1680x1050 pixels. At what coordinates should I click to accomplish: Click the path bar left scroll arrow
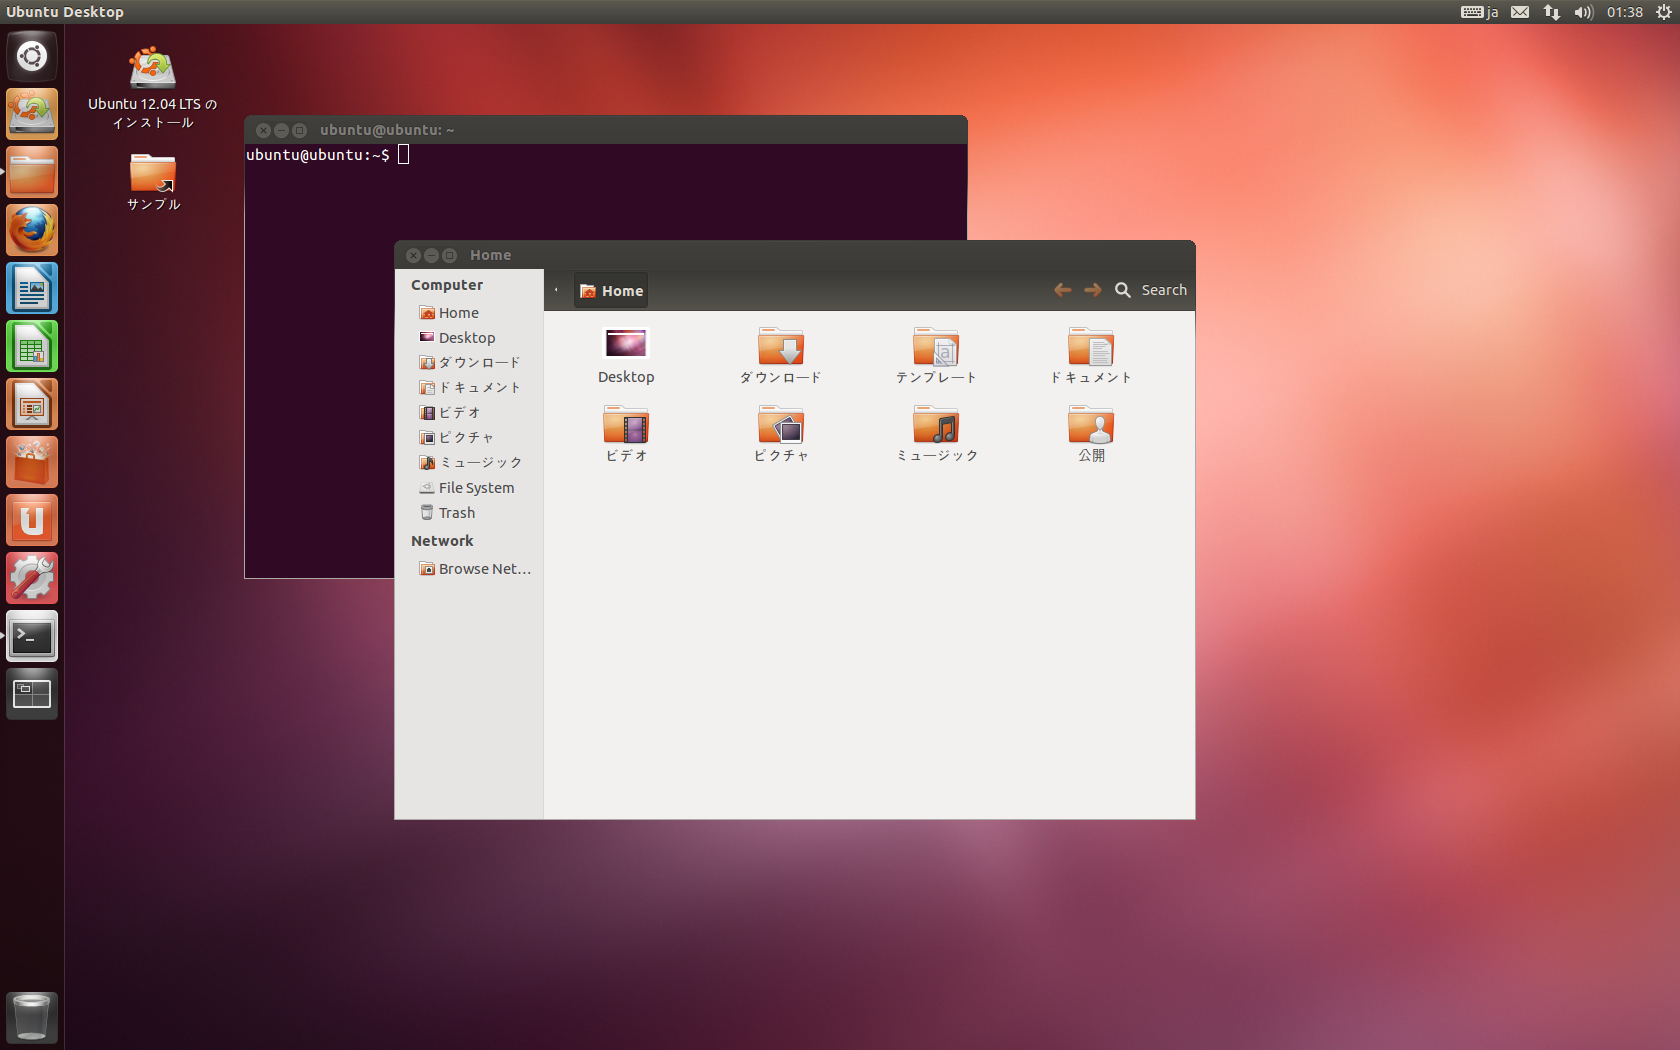[x=557, y=291]
